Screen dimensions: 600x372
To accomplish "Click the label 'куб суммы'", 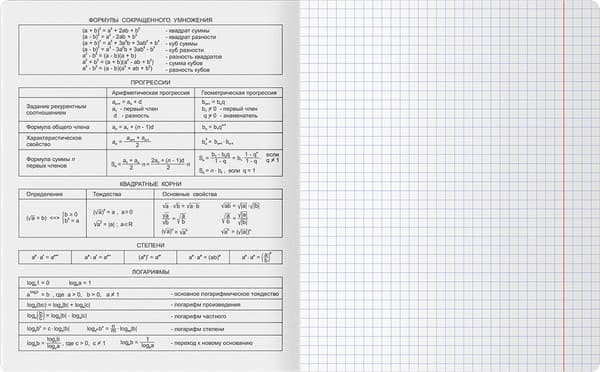I will (x=183, y=44).
